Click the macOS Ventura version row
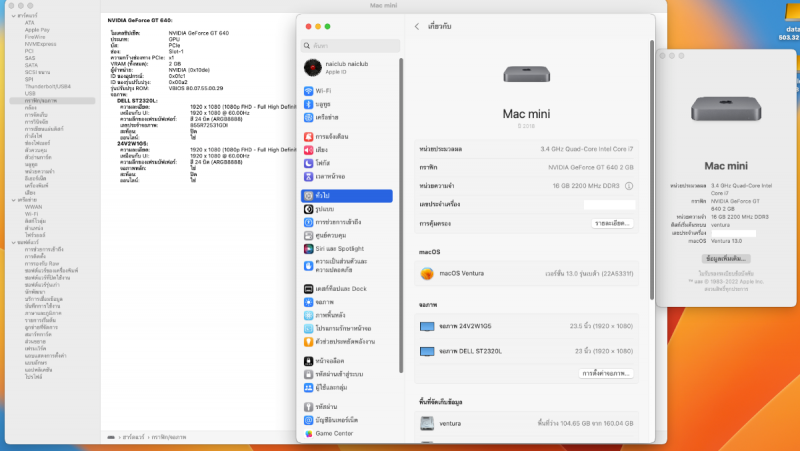Viewport: 800px width, 451px height. click(526, 273)
